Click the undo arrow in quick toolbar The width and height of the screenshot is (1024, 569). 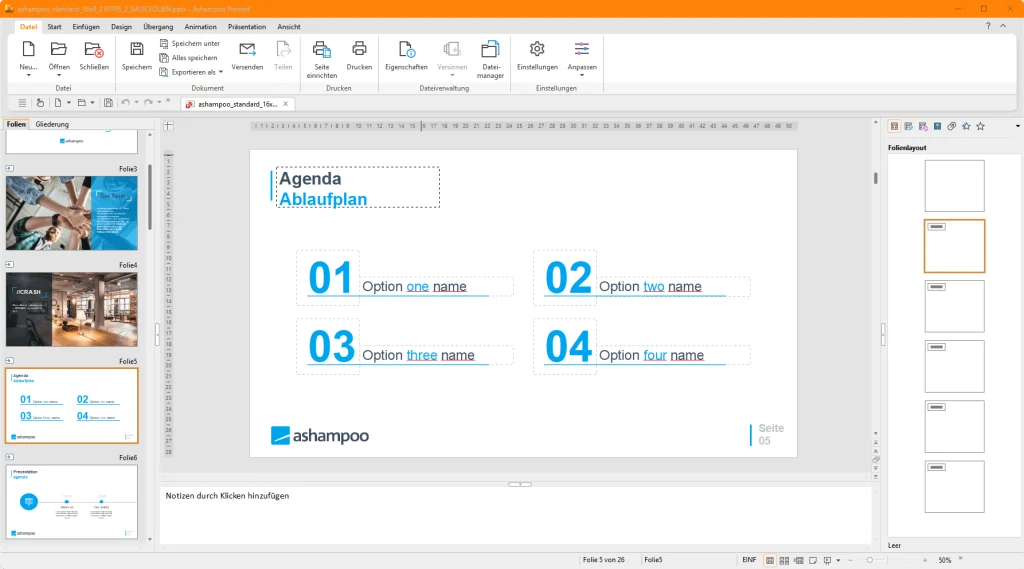(126, 103)
